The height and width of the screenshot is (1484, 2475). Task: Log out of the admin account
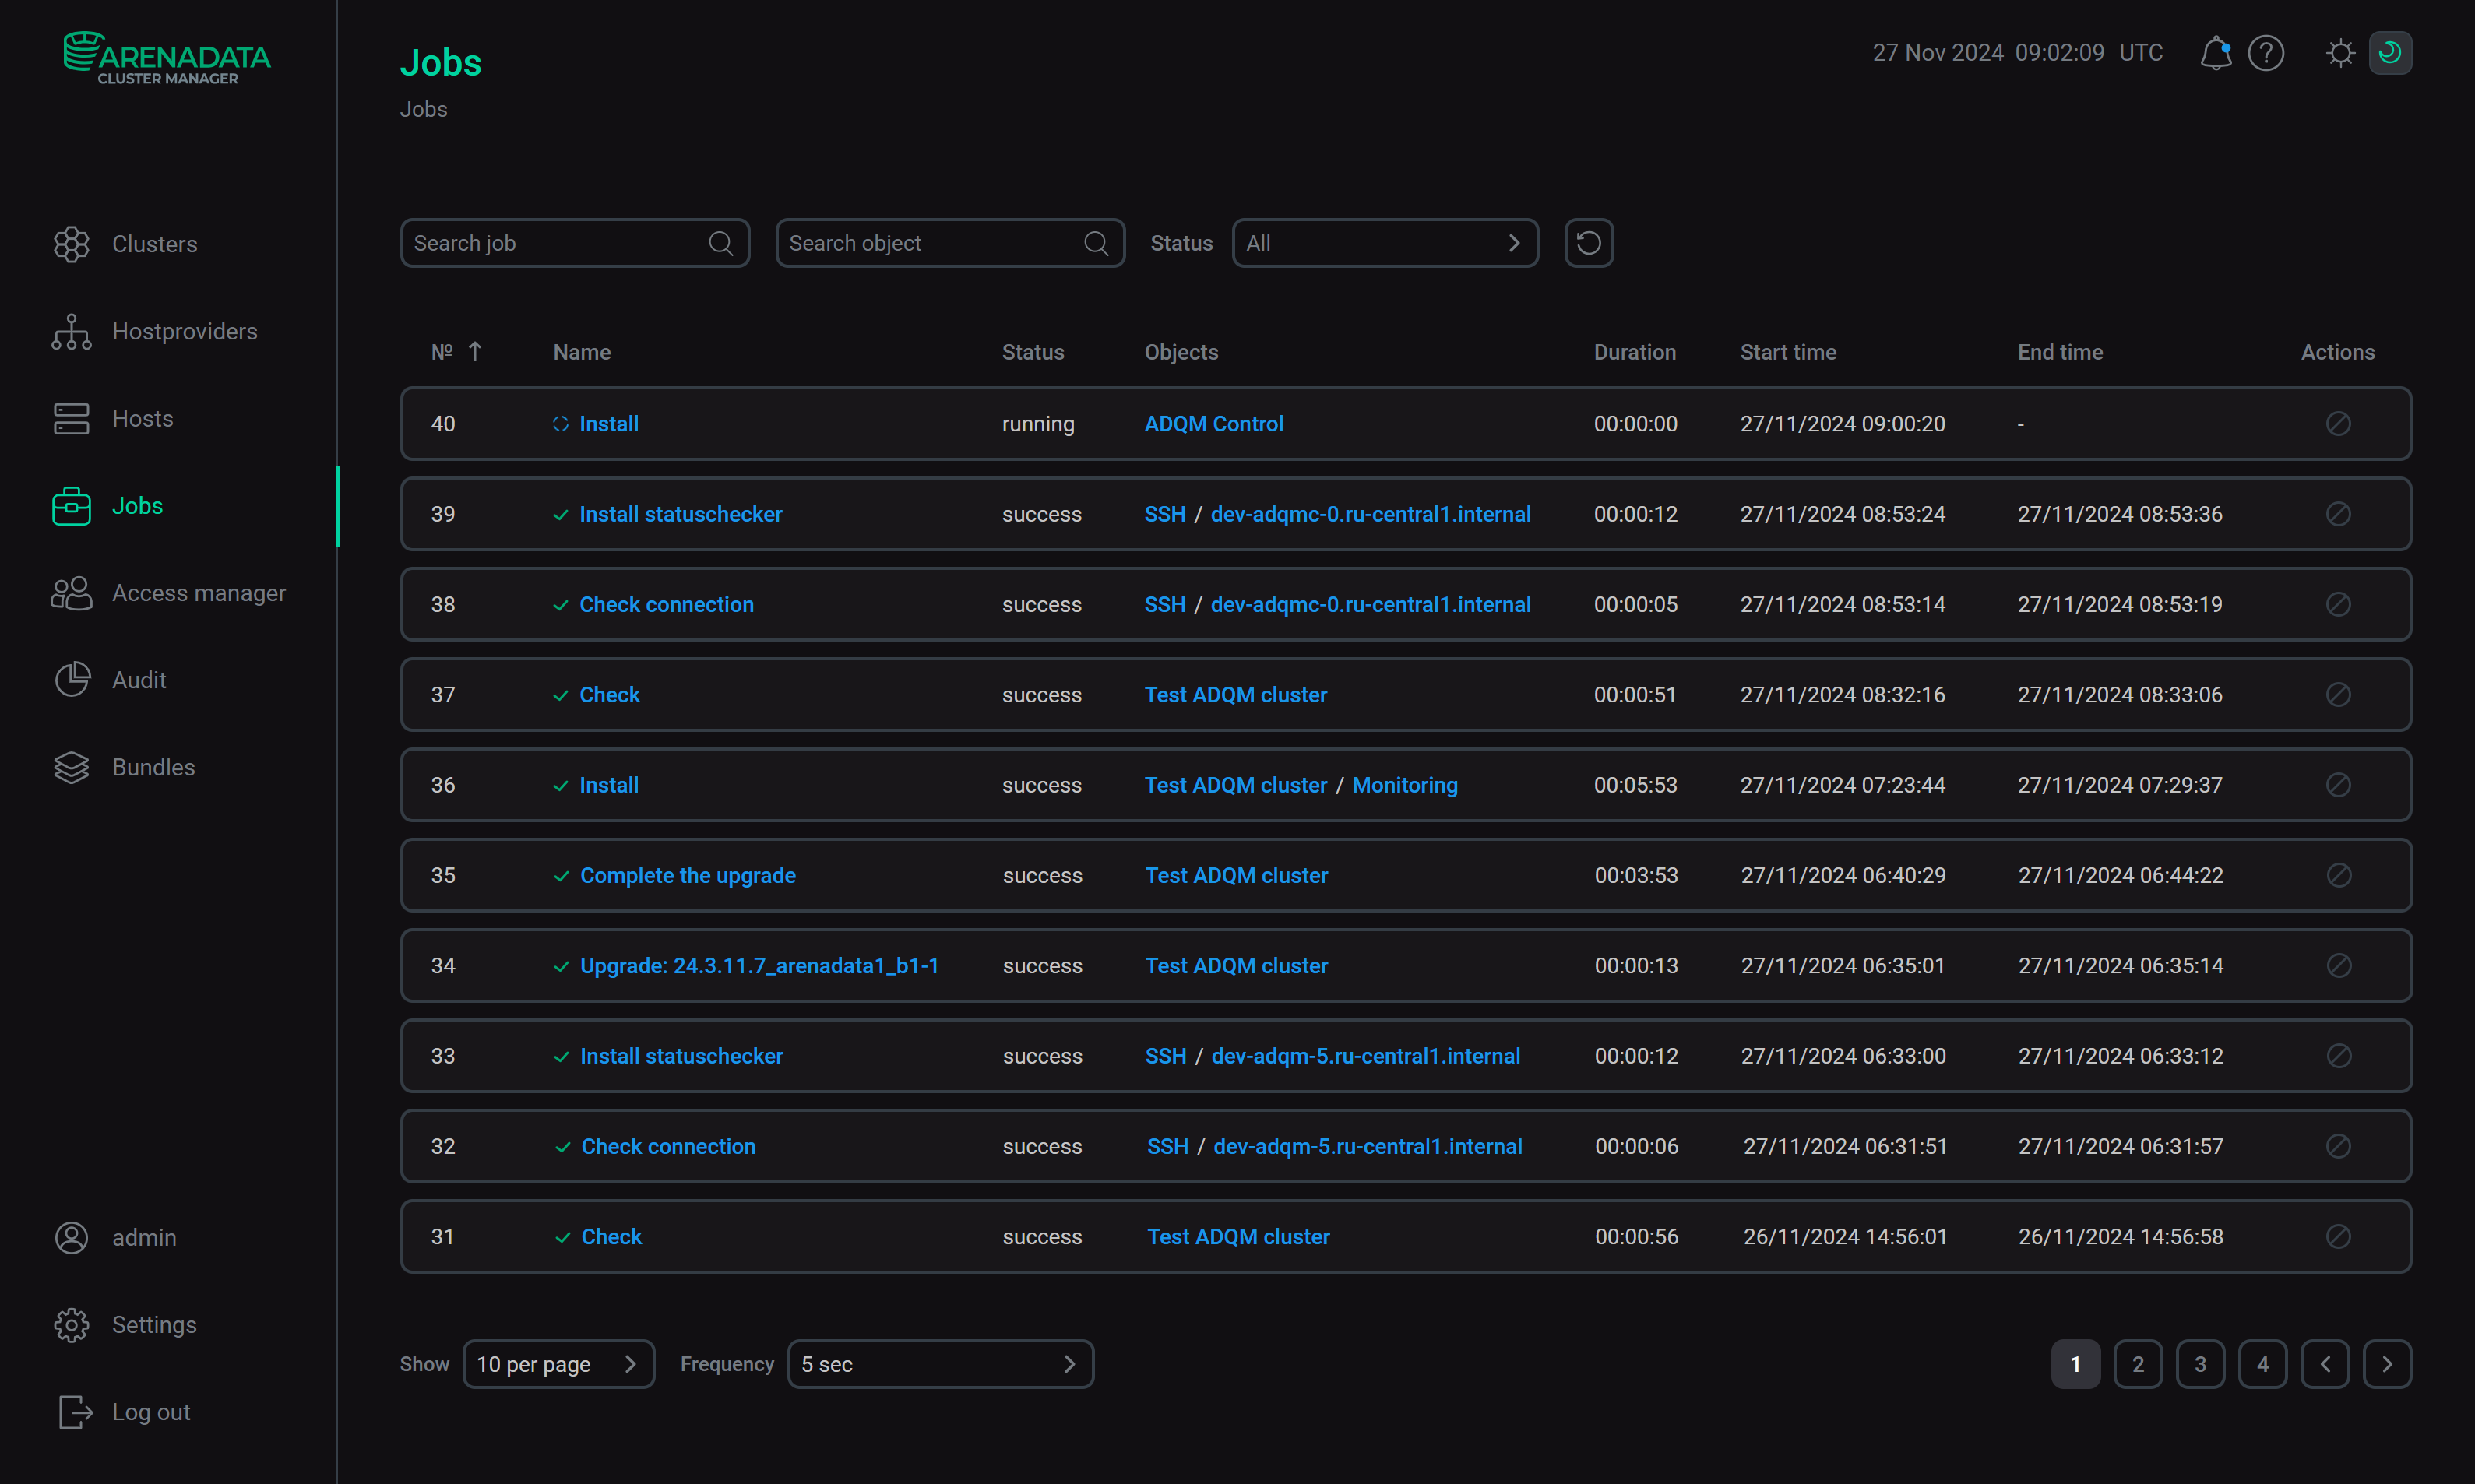(150, 1411)
